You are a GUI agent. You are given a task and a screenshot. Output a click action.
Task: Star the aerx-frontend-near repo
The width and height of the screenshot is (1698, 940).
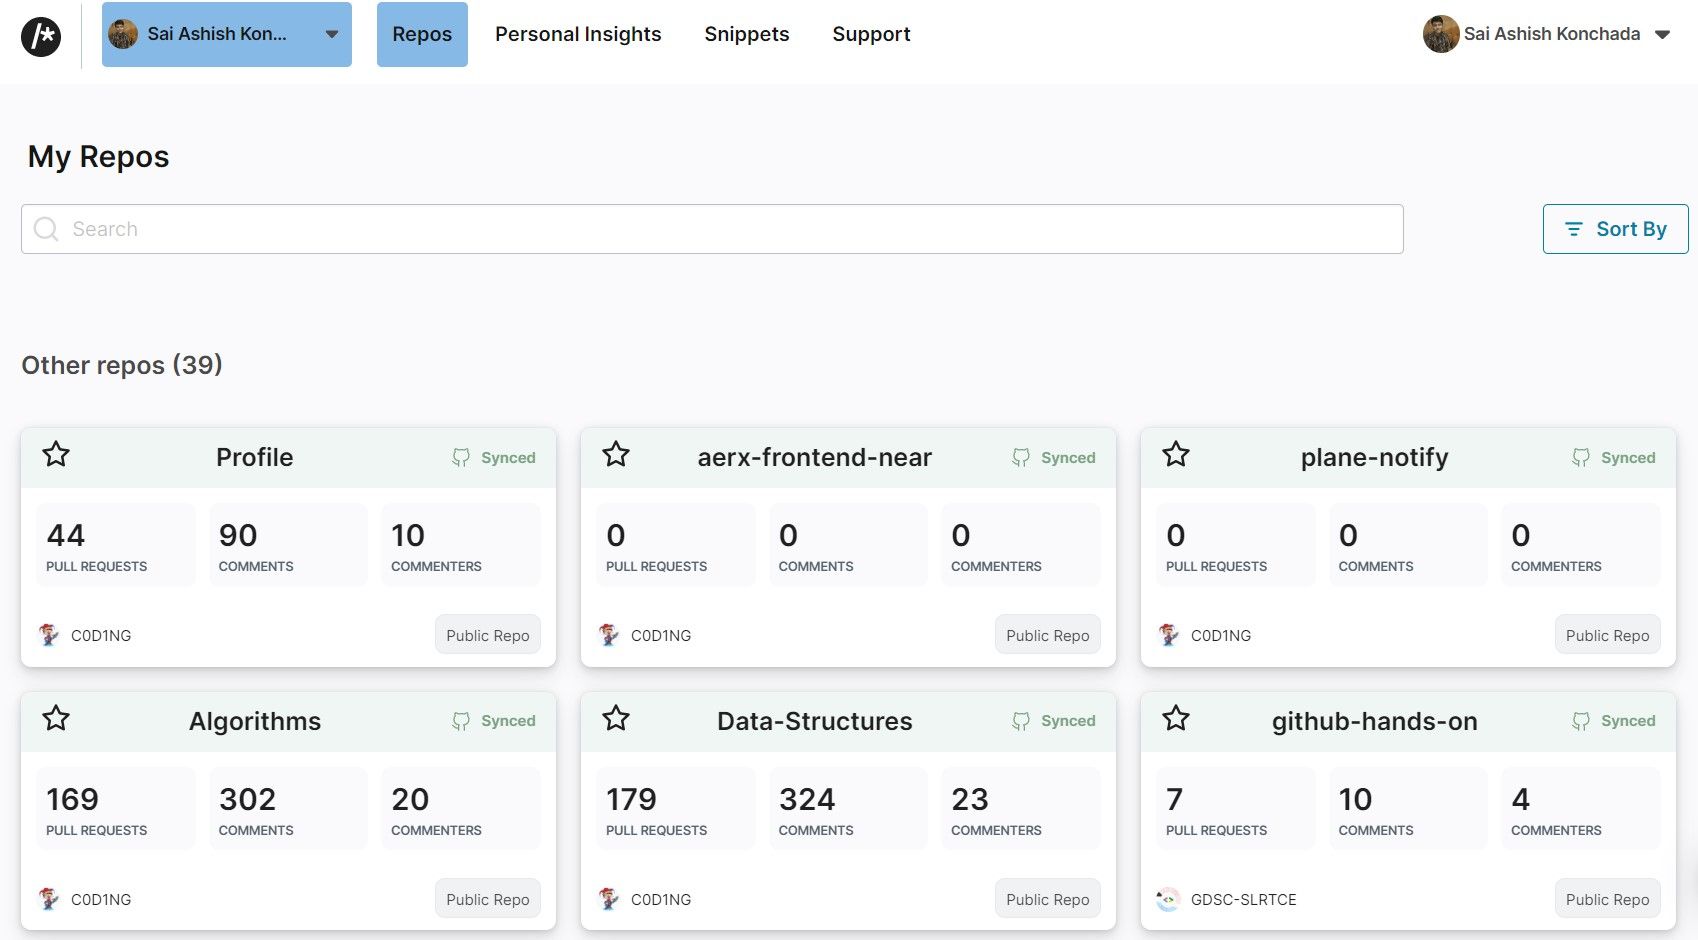coord(616,455)
